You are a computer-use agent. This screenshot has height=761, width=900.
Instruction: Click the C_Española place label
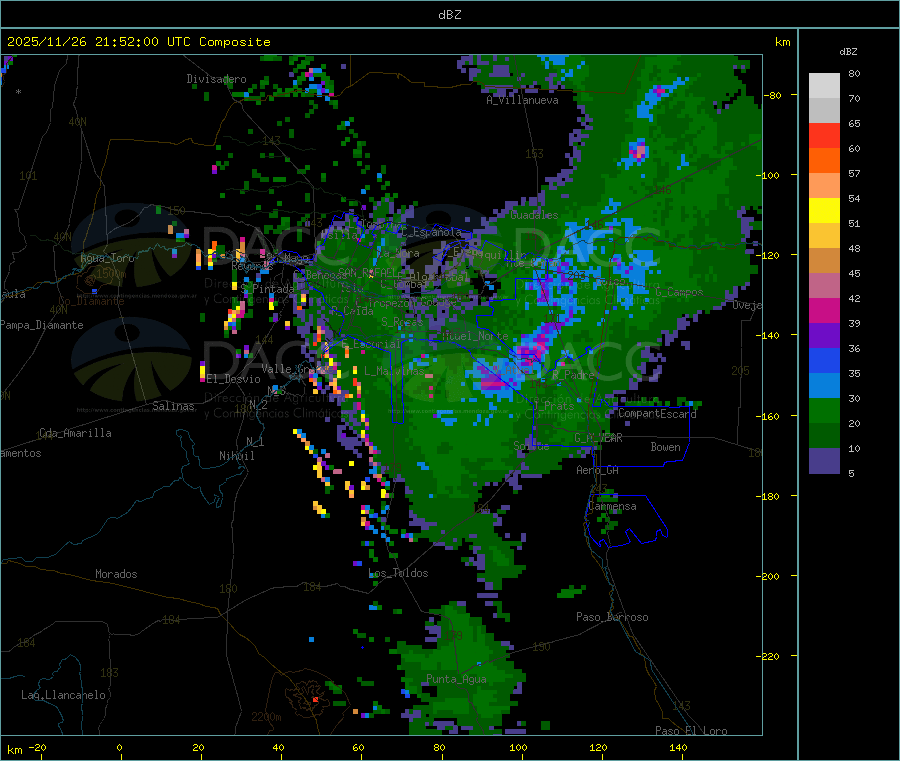(431, 232)
